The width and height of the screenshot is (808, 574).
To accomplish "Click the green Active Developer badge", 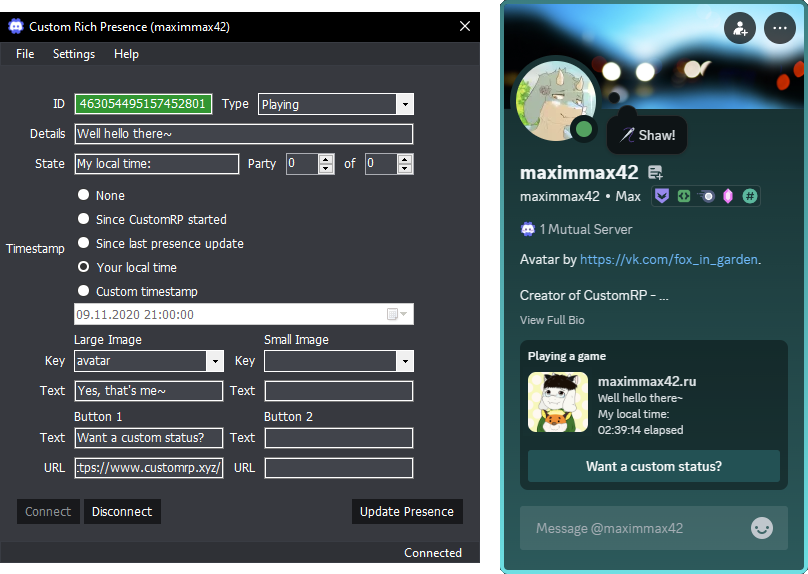I will (684, 196).
